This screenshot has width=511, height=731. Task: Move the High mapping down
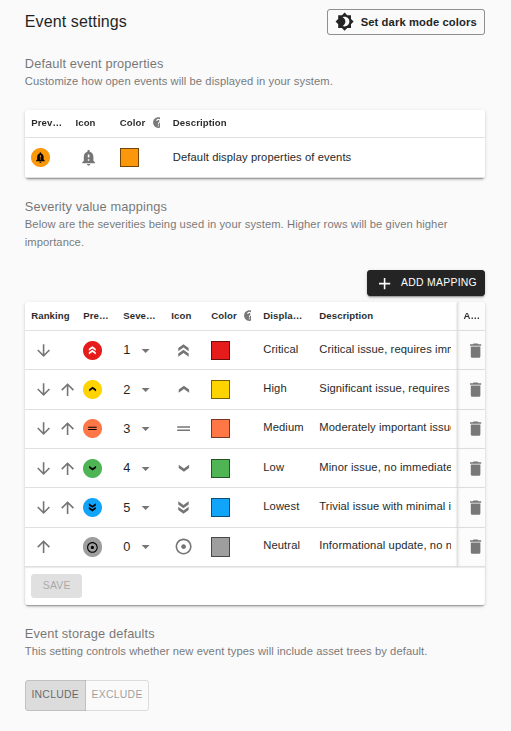coord(43,389)
